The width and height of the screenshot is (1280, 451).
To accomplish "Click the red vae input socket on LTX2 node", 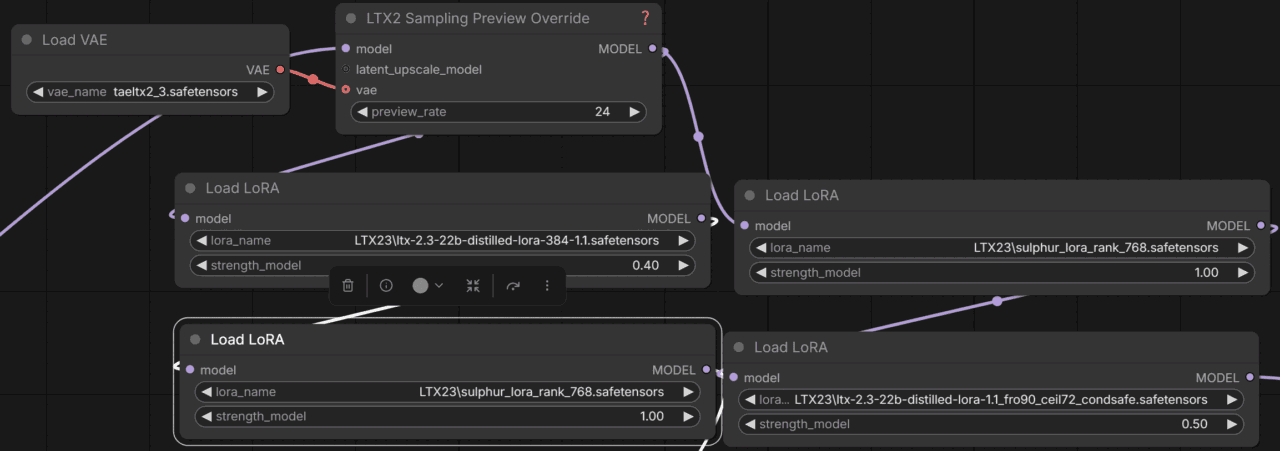I will tap(346, 90).
